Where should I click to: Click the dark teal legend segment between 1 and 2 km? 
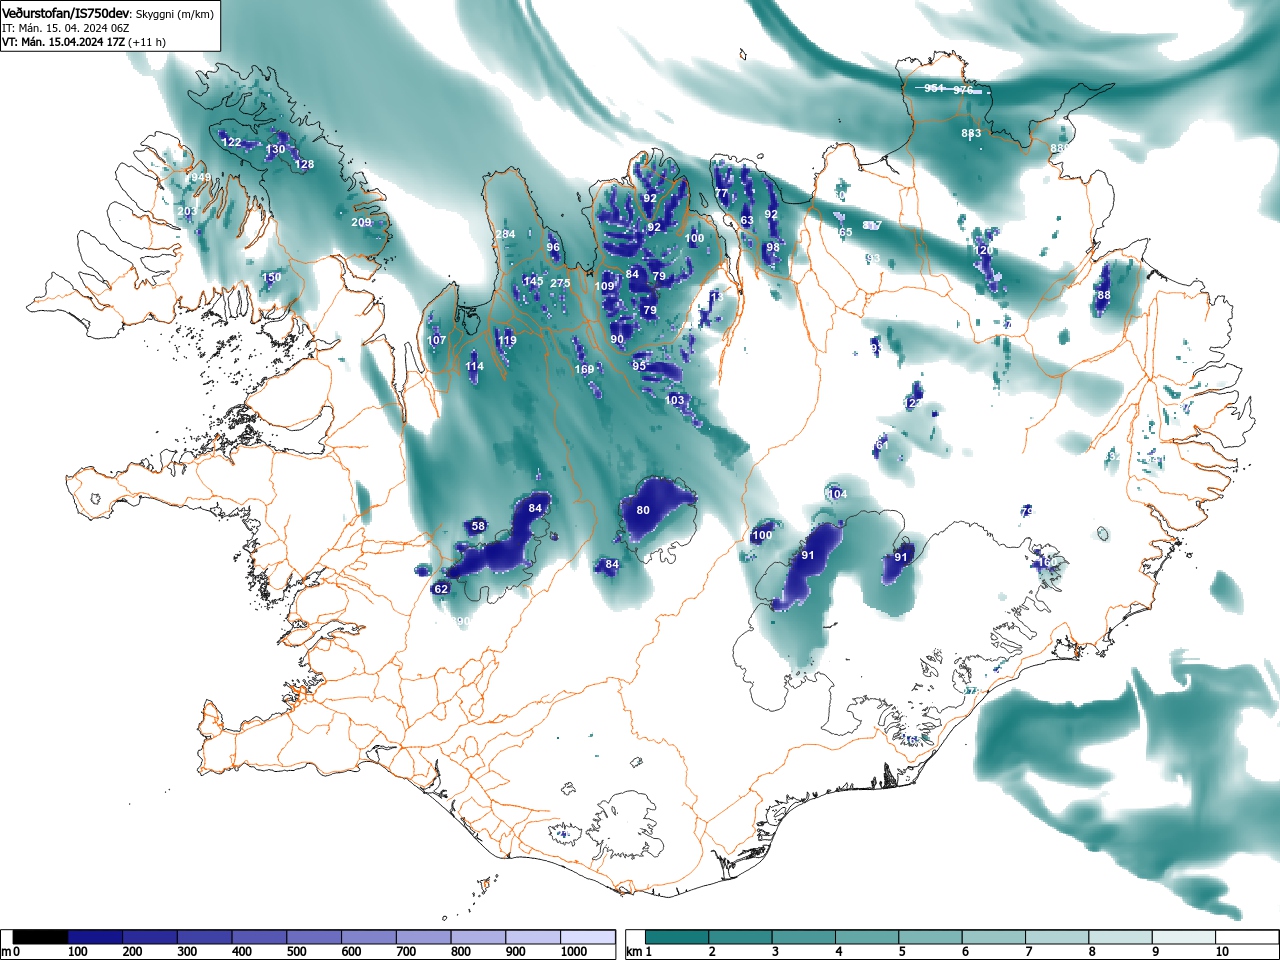(678, 937)
